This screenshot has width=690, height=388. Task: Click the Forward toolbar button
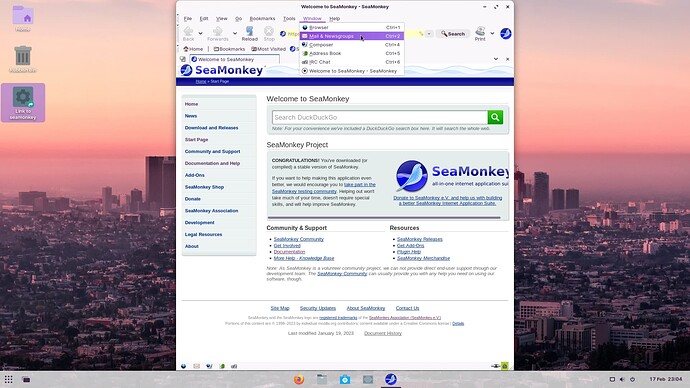(x=218, y=33)
